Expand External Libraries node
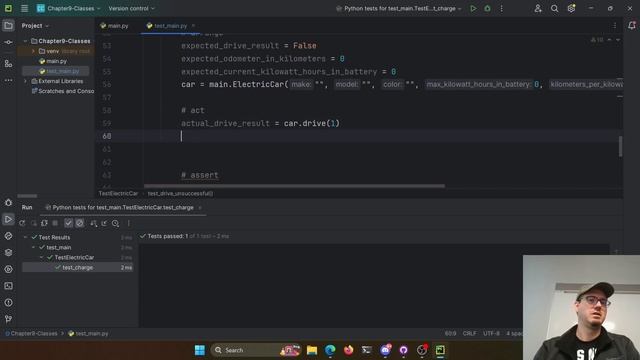This screenshot has width=640, height=360. coord(25,81)
